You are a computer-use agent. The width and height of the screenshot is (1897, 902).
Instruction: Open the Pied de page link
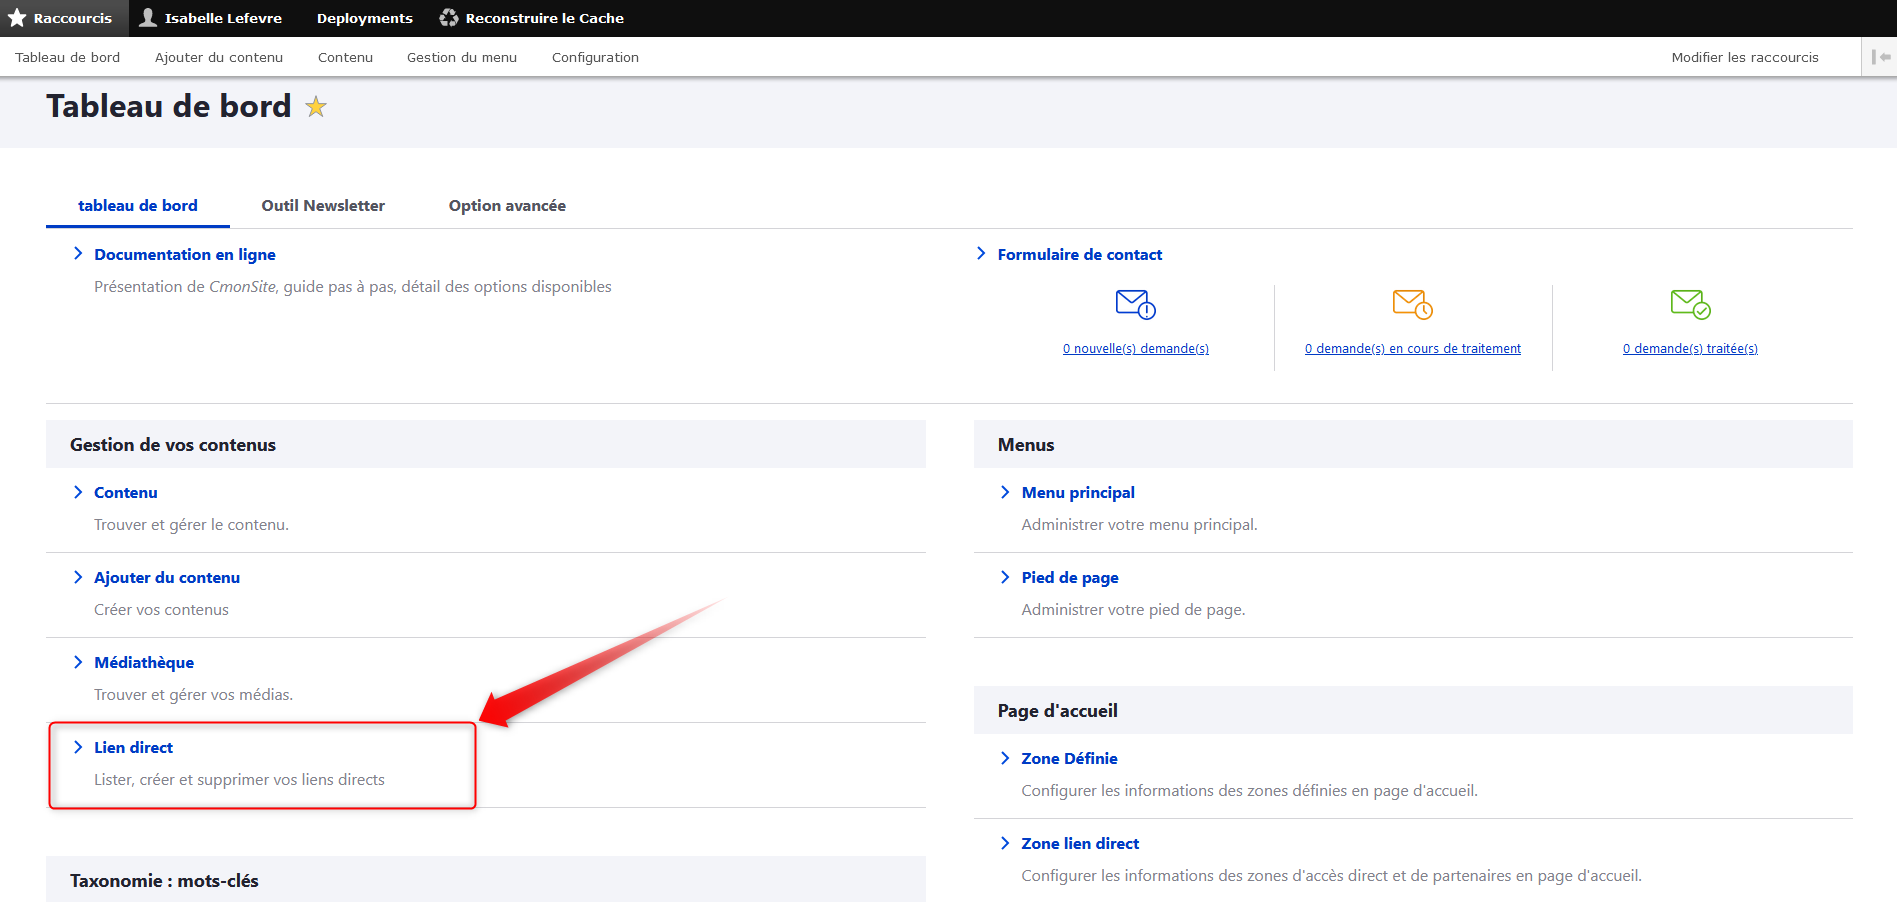(1069, 578)
